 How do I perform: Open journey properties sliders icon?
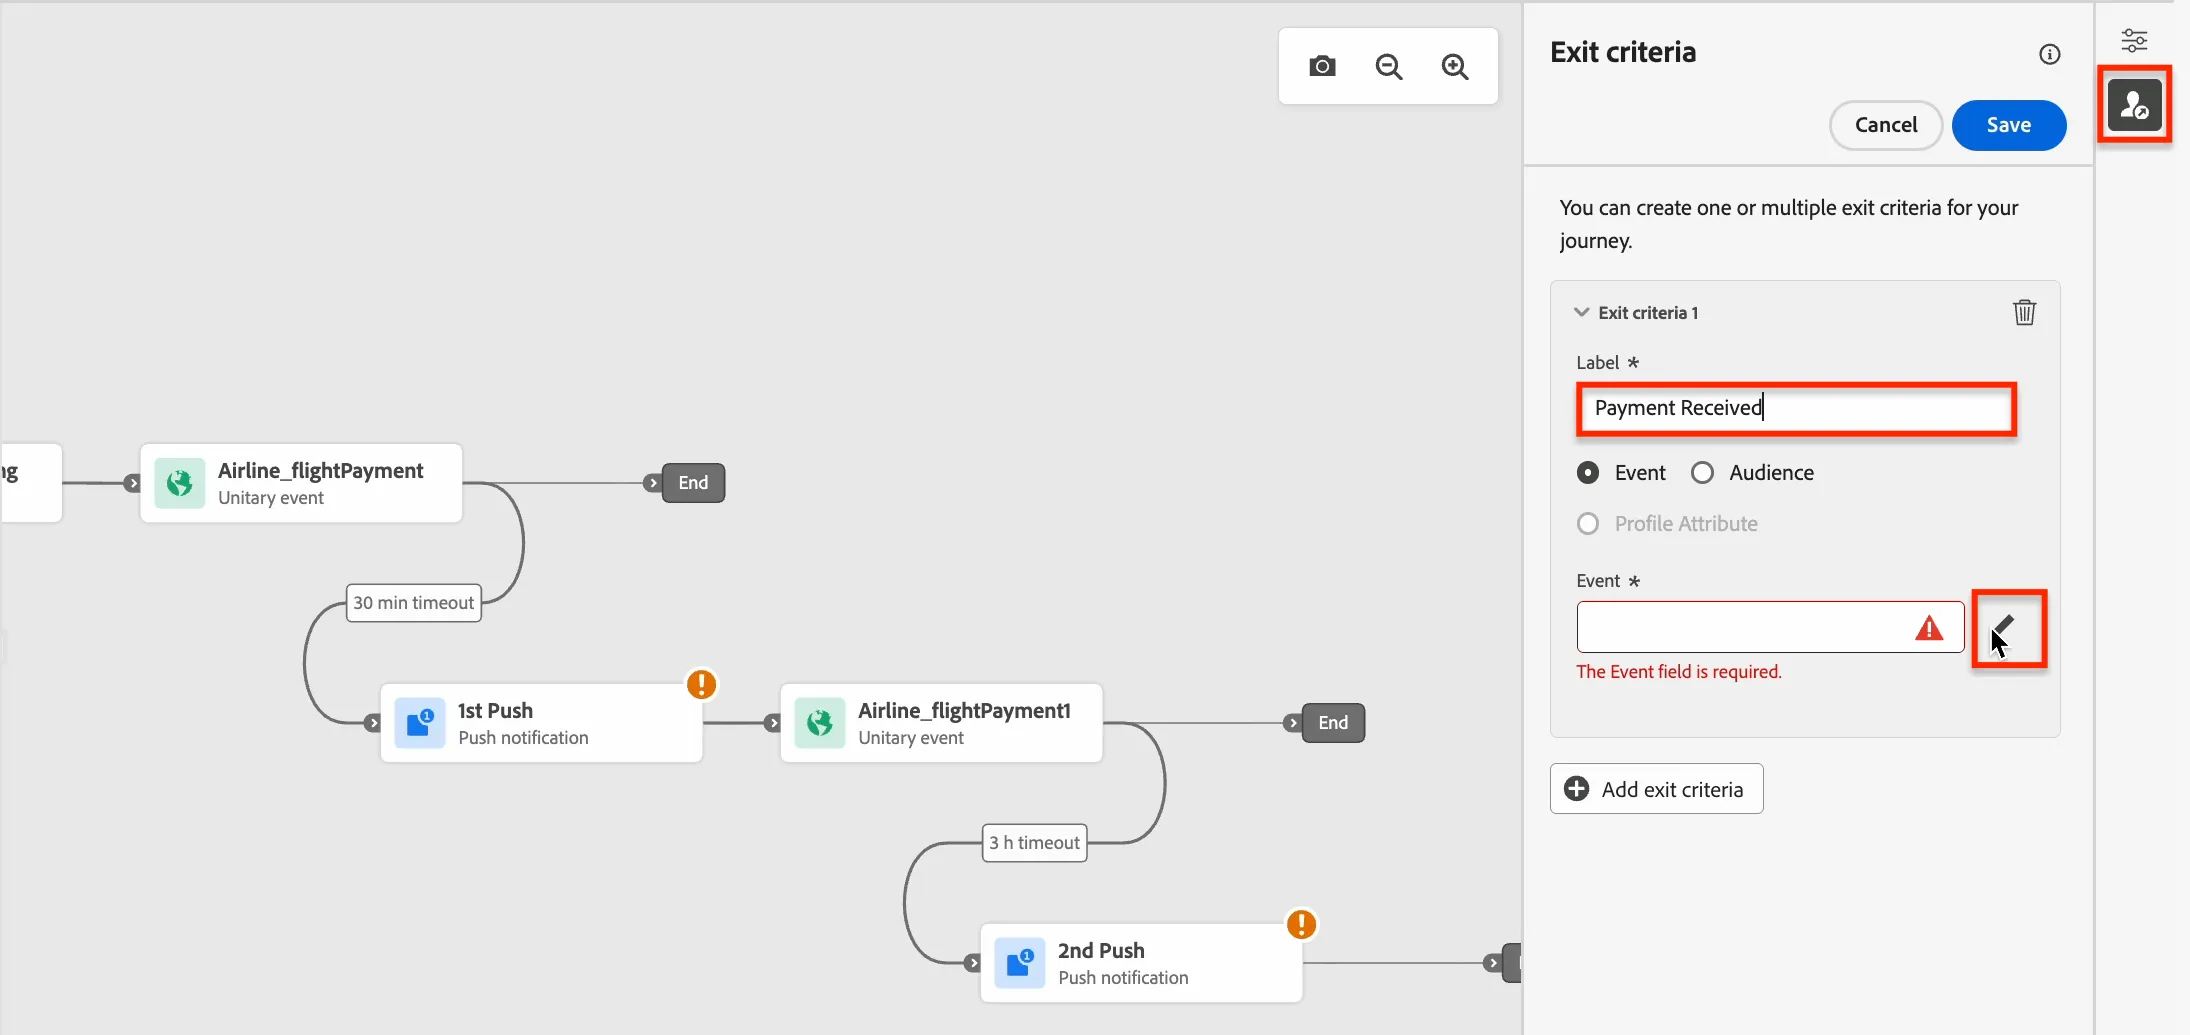point(2134,40)
